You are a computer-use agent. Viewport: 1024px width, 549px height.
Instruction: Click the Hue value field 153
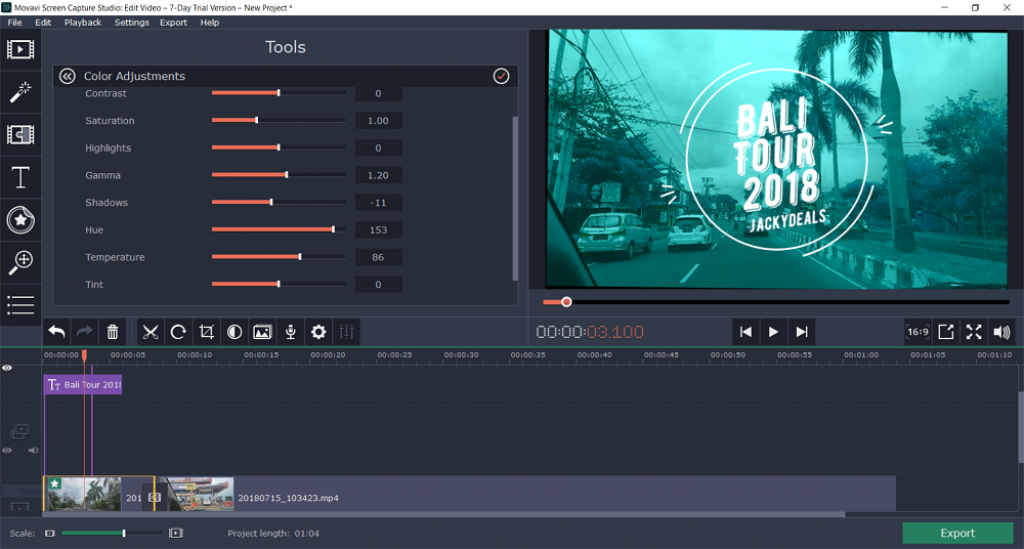(378, 230)
